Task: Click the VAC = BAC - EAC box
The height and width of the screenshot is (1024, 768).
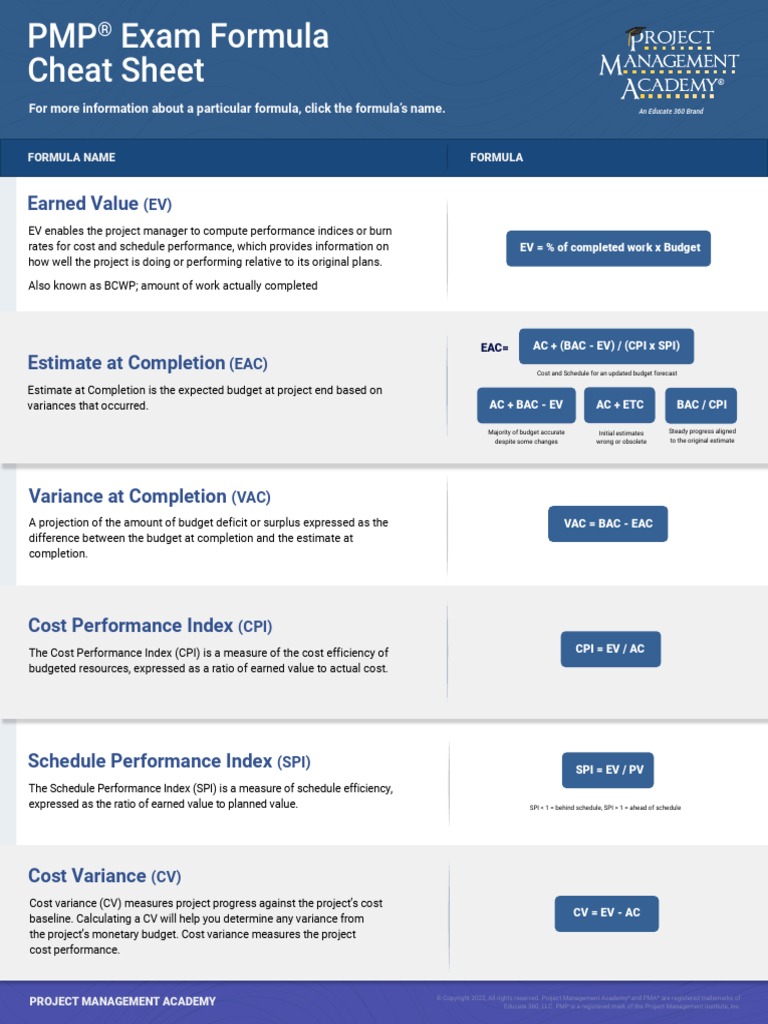Action: point(607,524)
